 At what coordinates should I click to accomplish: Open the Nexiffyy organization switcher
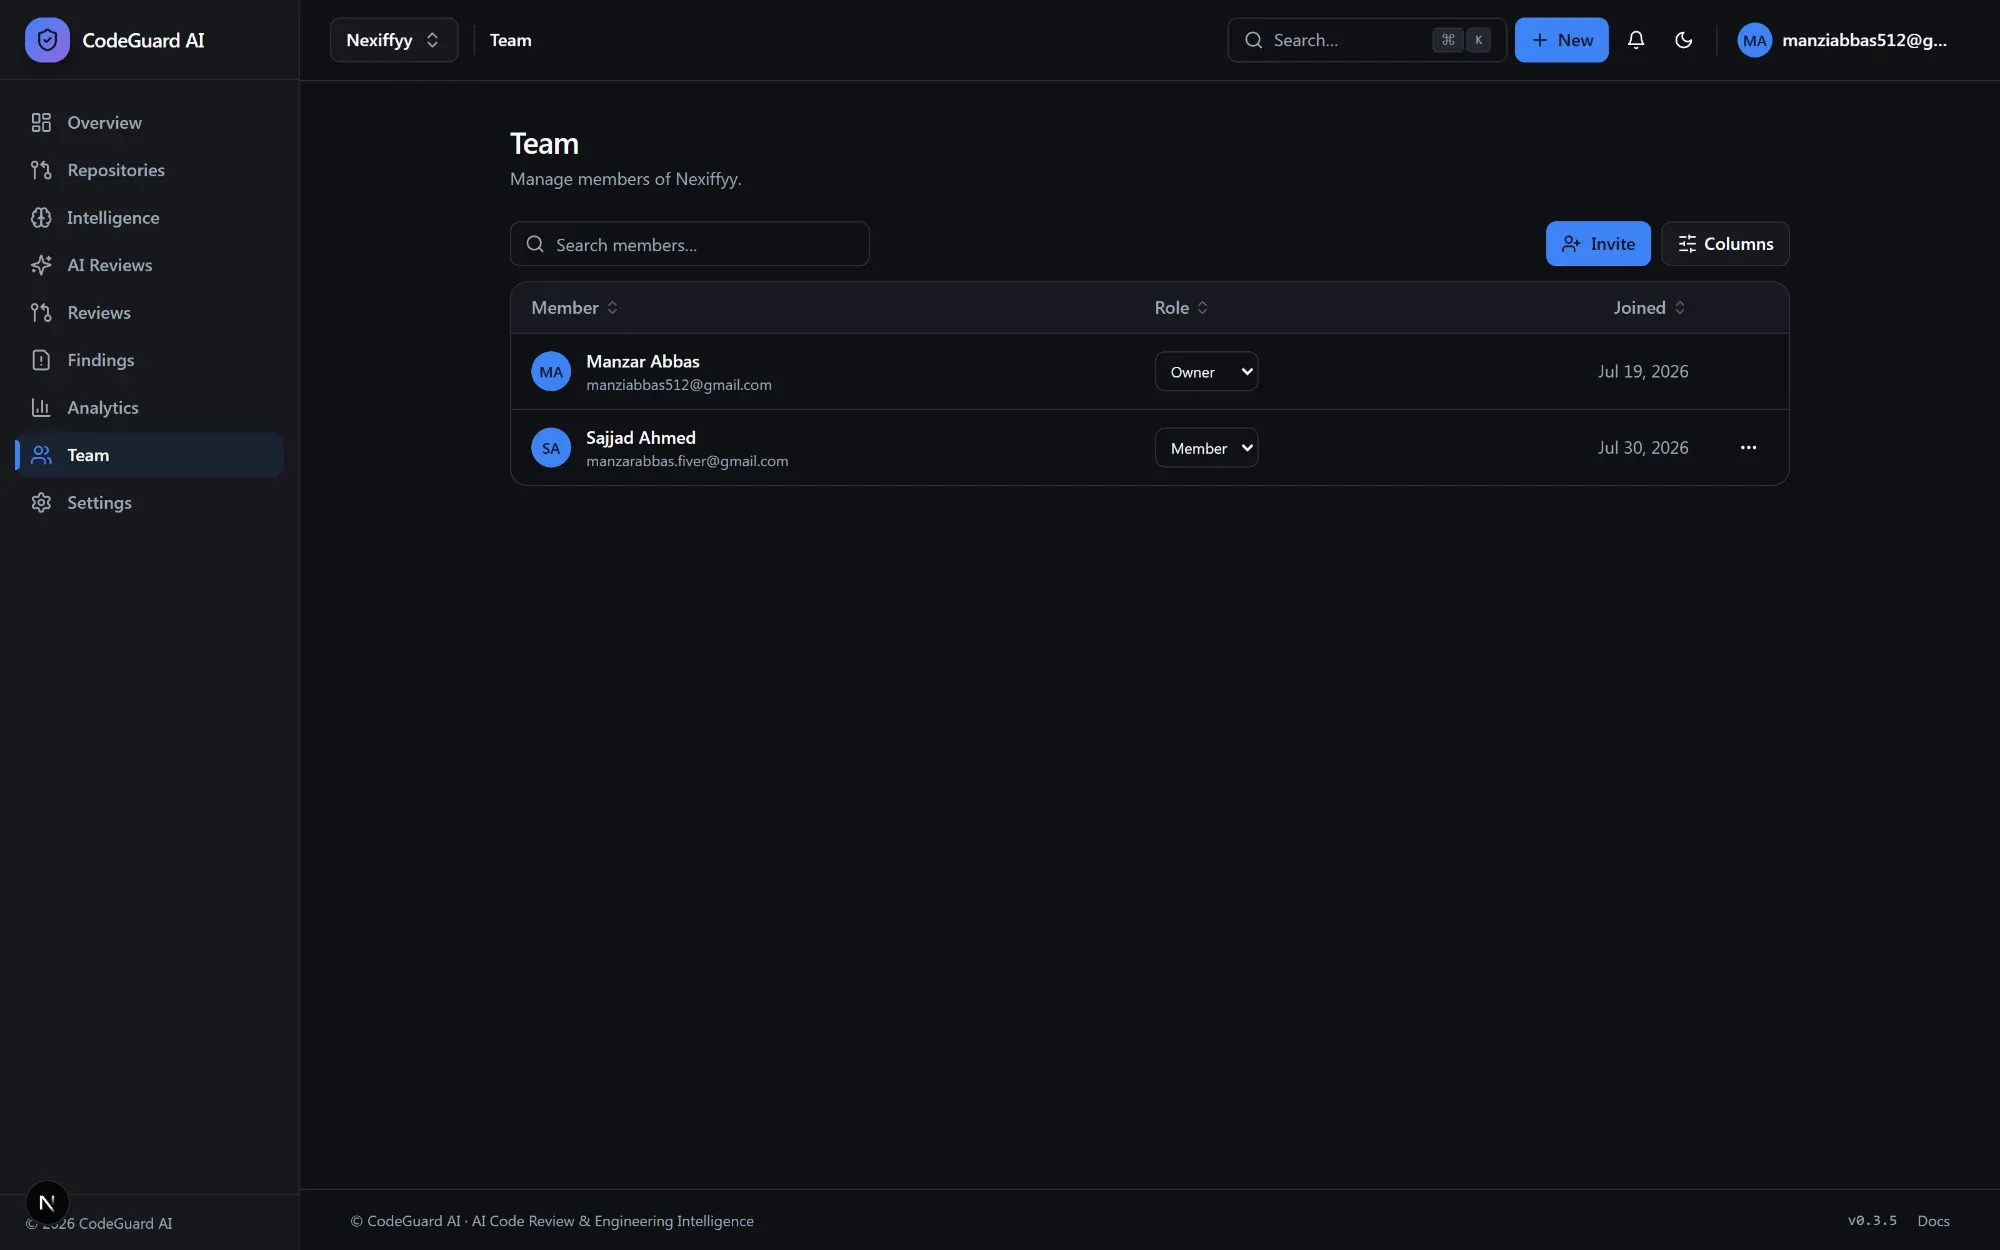click(394, 40)
